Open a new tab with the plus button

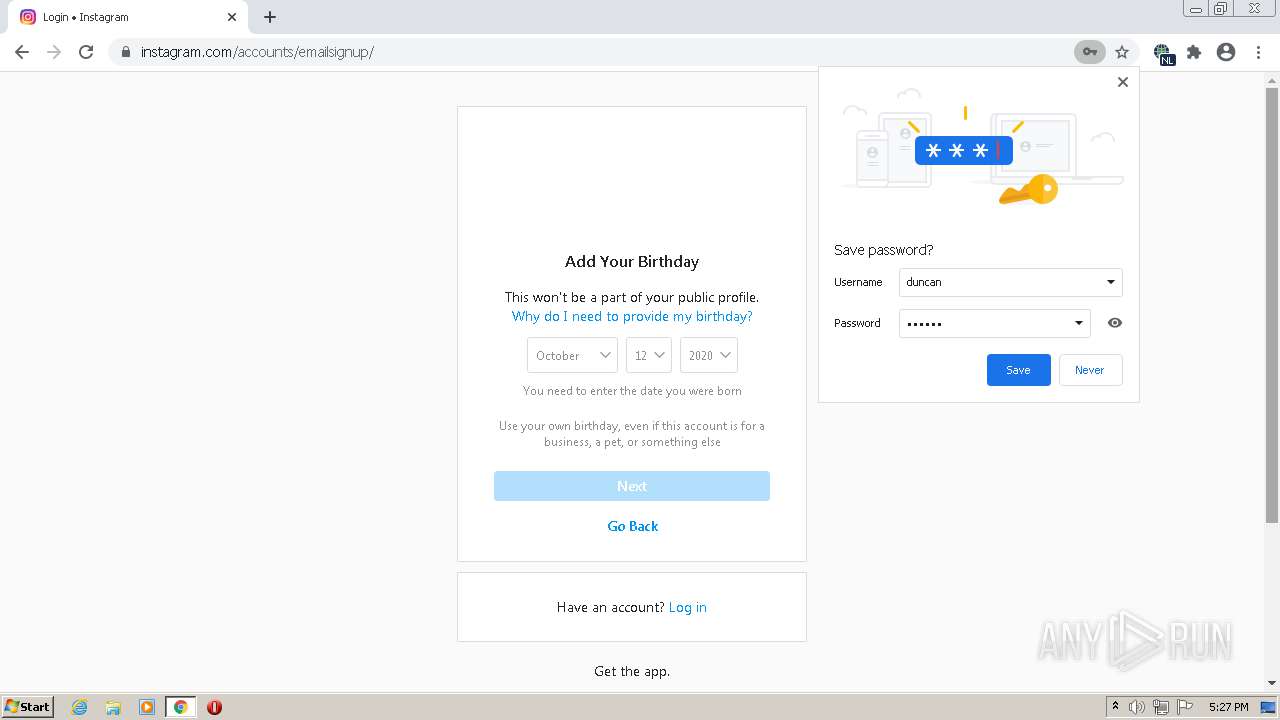point(270,17)
